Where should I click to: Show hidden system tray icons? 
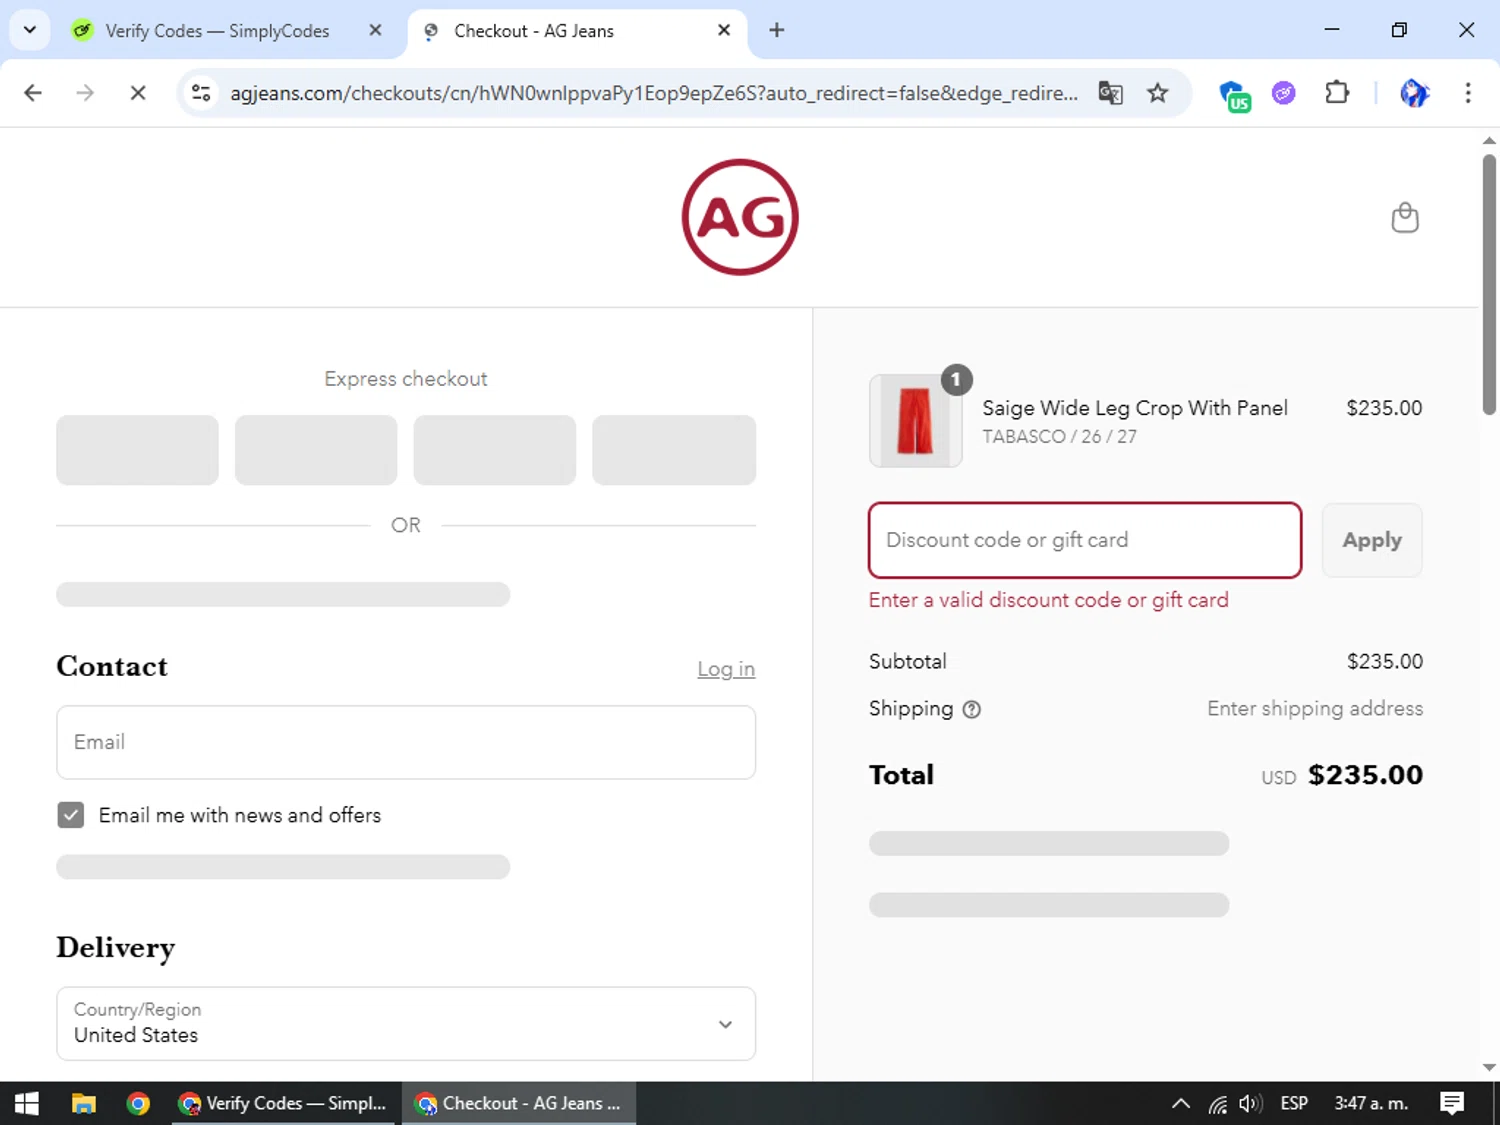point(1181,1103)
